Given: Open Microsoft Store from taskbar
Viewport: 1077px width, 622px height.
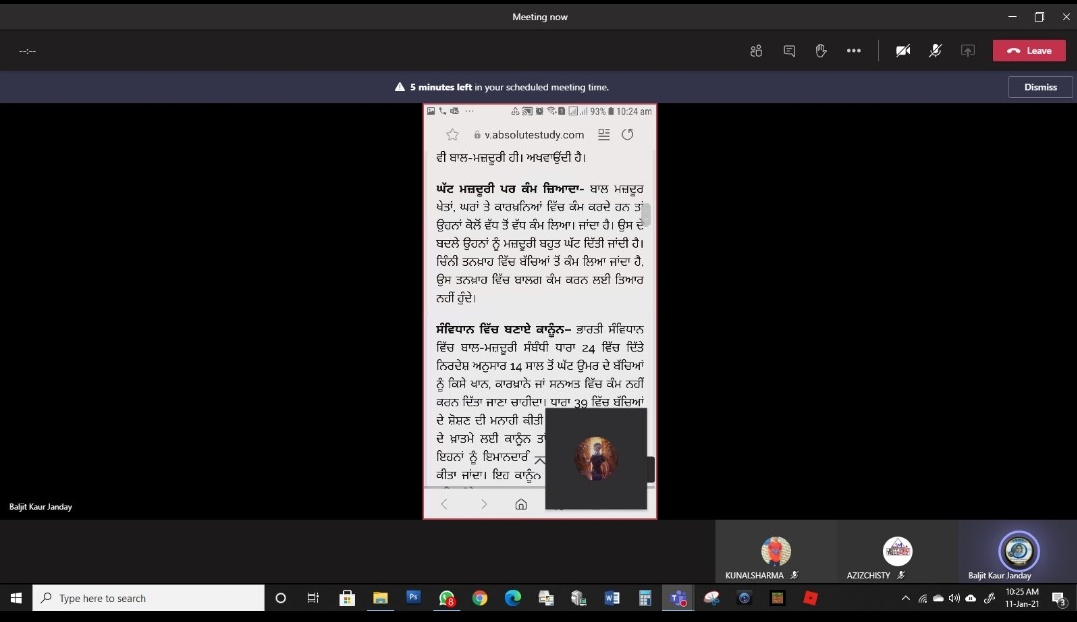Looking at the screenshot, I should (x=347, y=598).
